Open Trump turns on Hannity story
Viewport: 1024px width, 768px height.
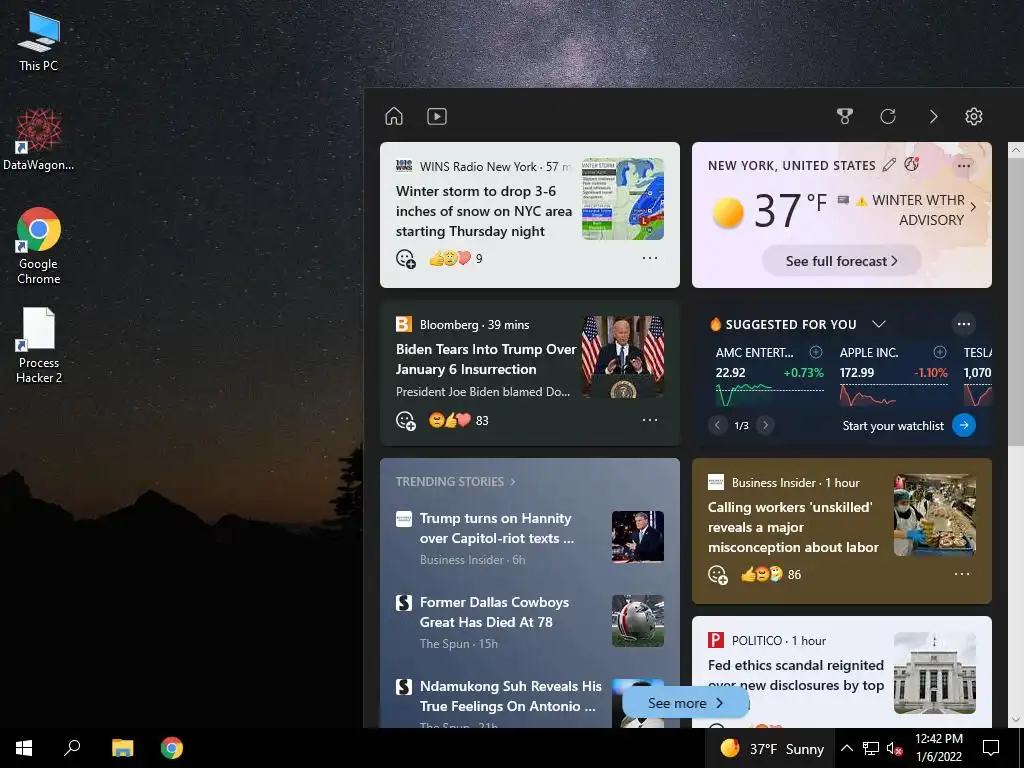pos(497,528)
